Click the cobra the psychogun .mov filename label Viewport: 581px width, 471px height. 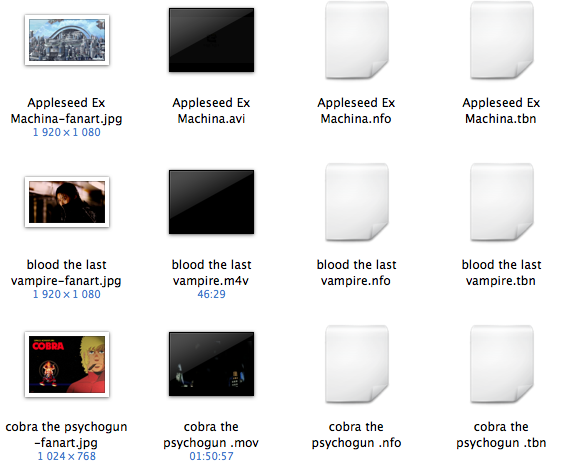coord(211,434)
